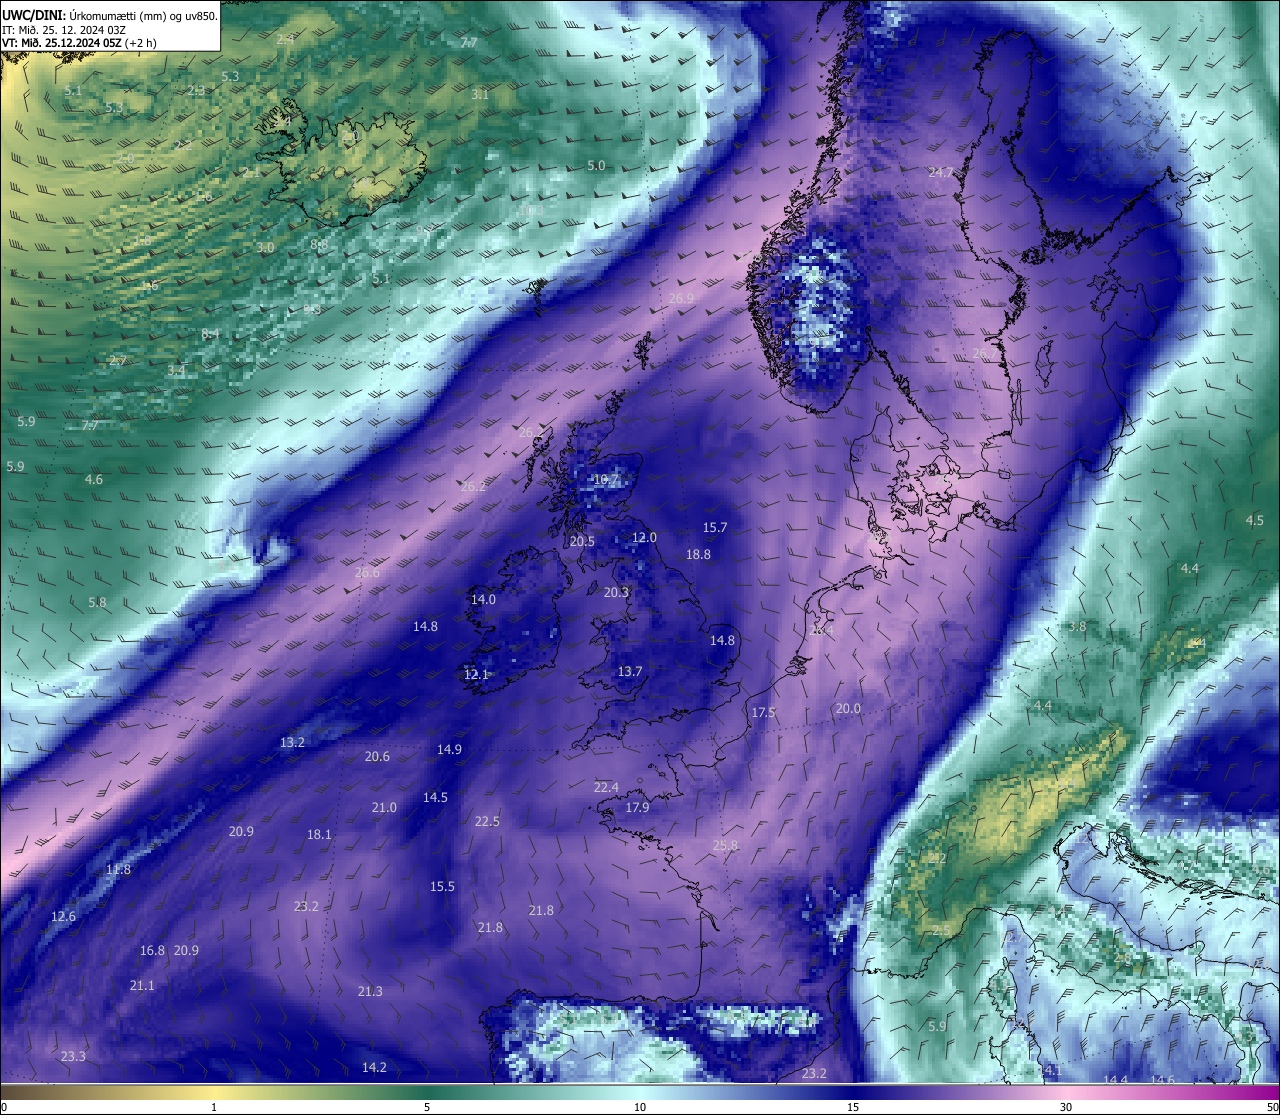This screenshot has height=1115, width=1280.
Task: Click the 15 tick on the colour scale
Action: point(852,1106)
